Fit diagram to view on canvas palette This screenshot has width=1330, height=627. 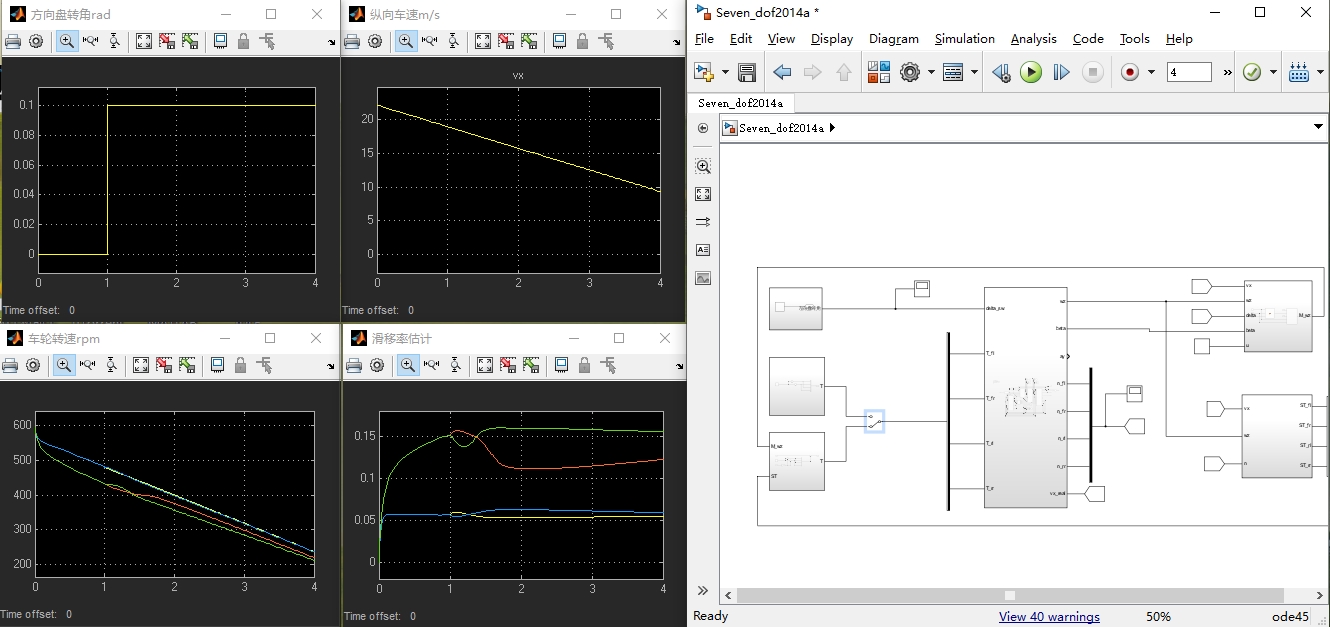(x=703, y=194)
